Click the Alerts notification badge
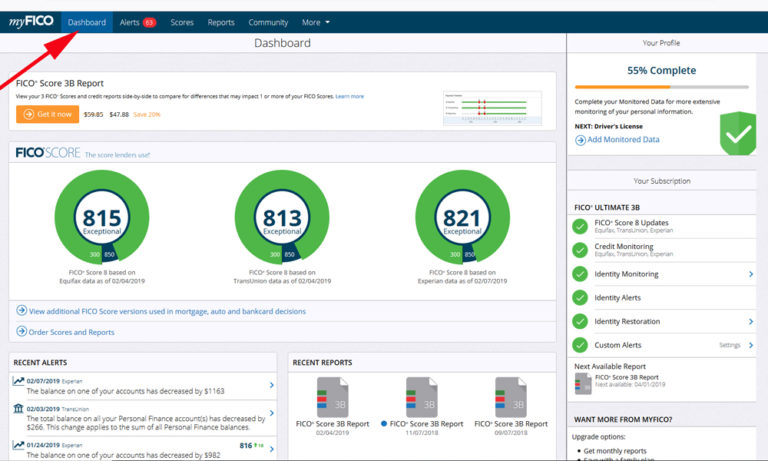The height and width of the screenshot is (461, 768). [x=149, y=22]
